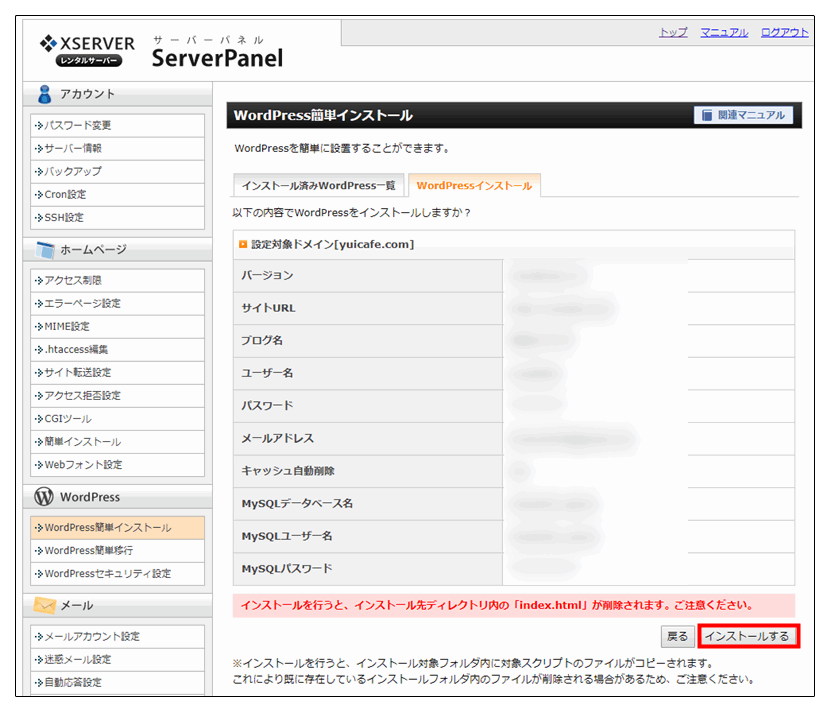Open アクセス拒否設定 in the sidebar
Screen dimensions: 830x712
118,396
